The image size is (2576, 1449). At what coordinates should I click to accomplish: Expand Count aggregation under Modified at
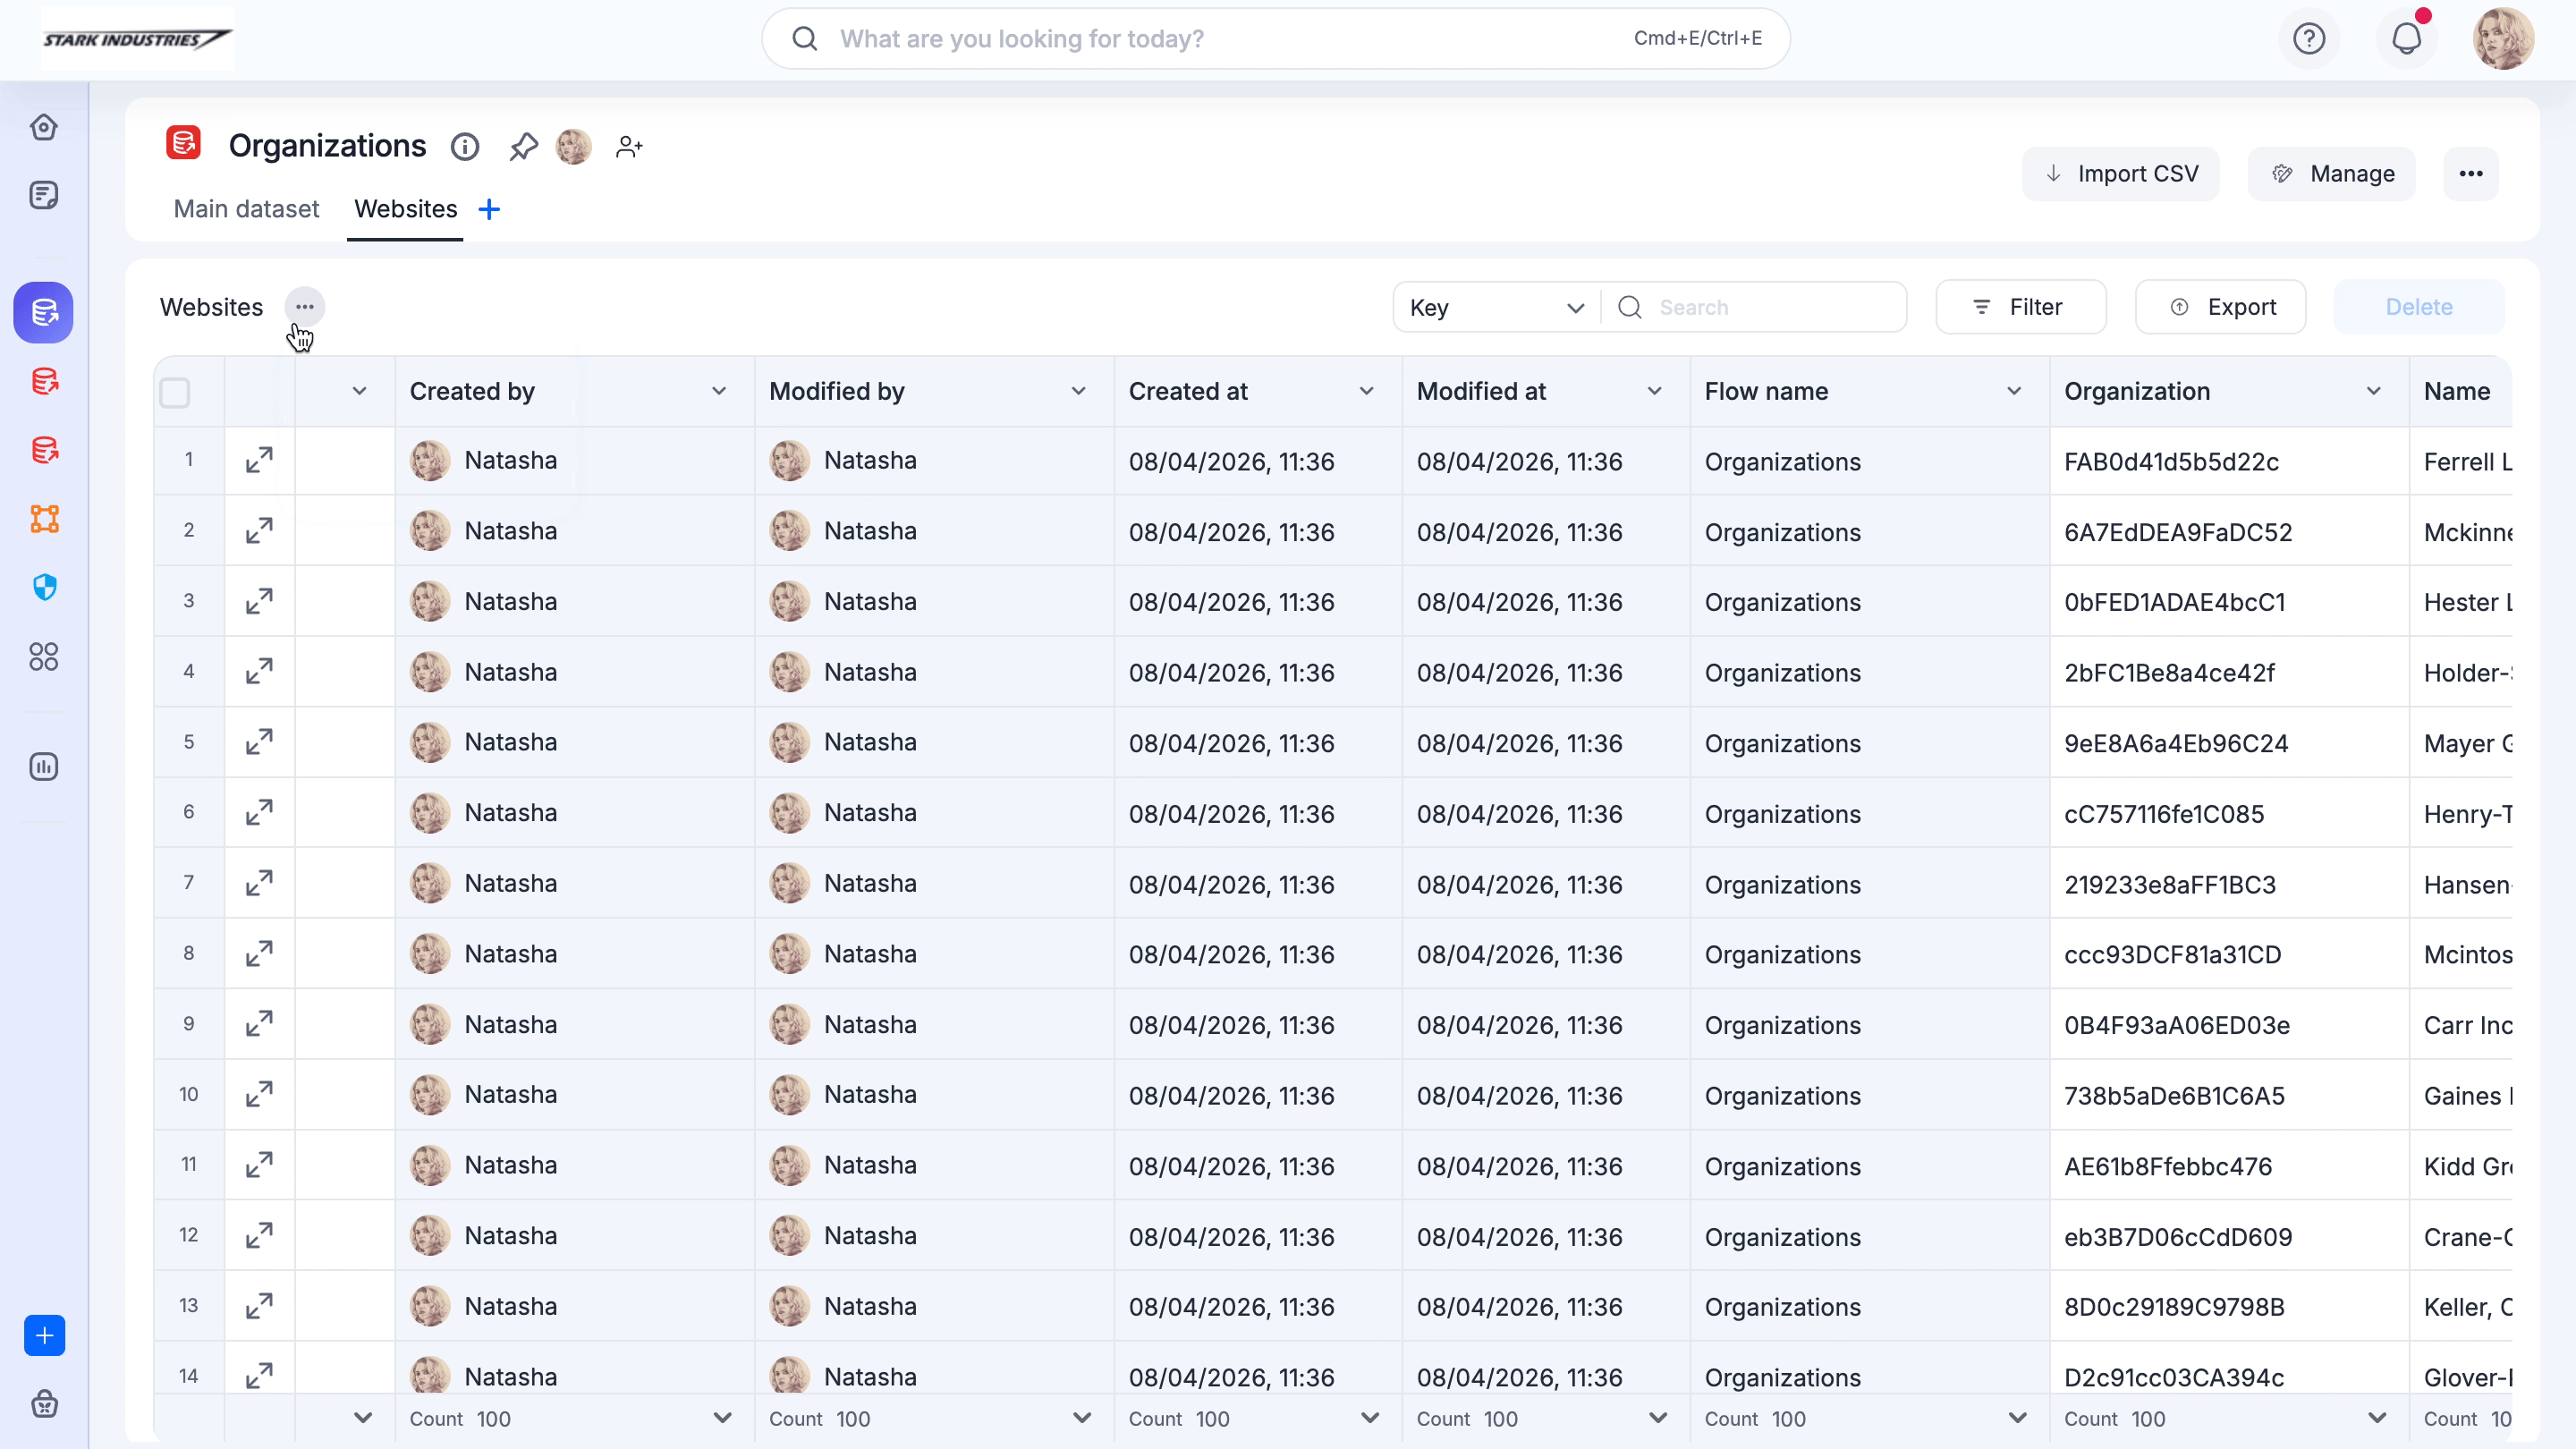tap(1658, 1418)
